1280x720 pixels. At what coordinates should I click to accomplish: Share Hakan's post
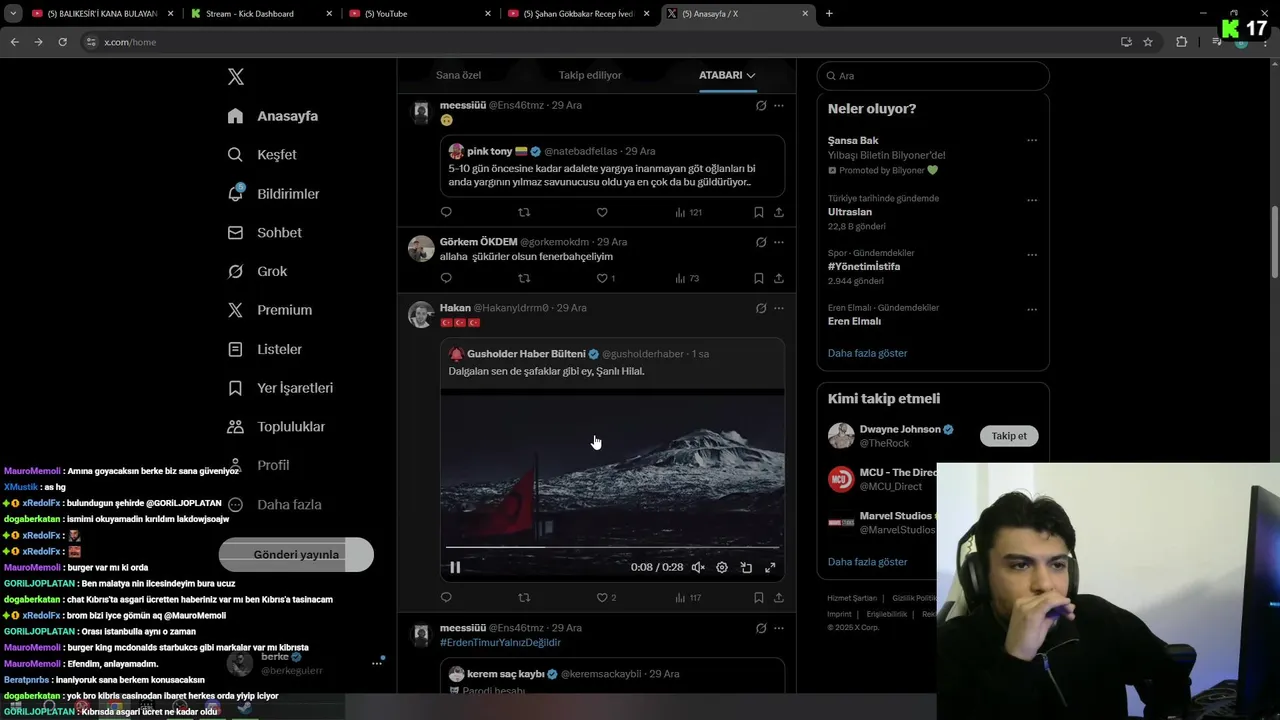coord(779,597)
